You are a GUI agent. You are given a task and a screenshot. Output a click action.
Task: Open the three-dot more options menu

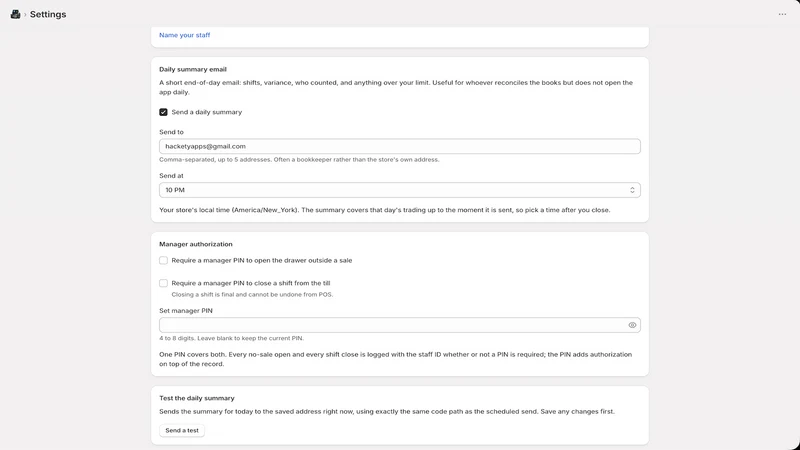pos(782,14)
